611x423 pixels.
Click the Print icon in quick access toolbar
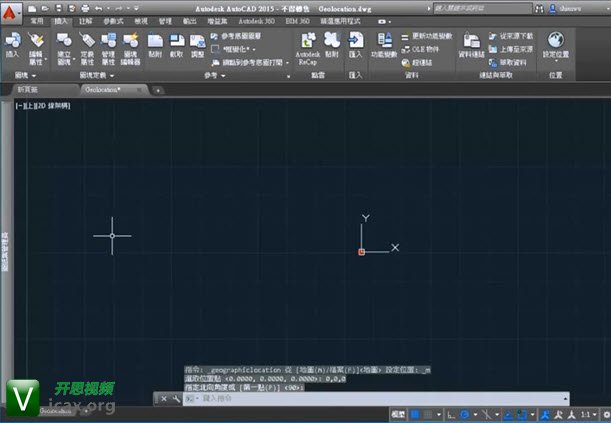(84, 7)
